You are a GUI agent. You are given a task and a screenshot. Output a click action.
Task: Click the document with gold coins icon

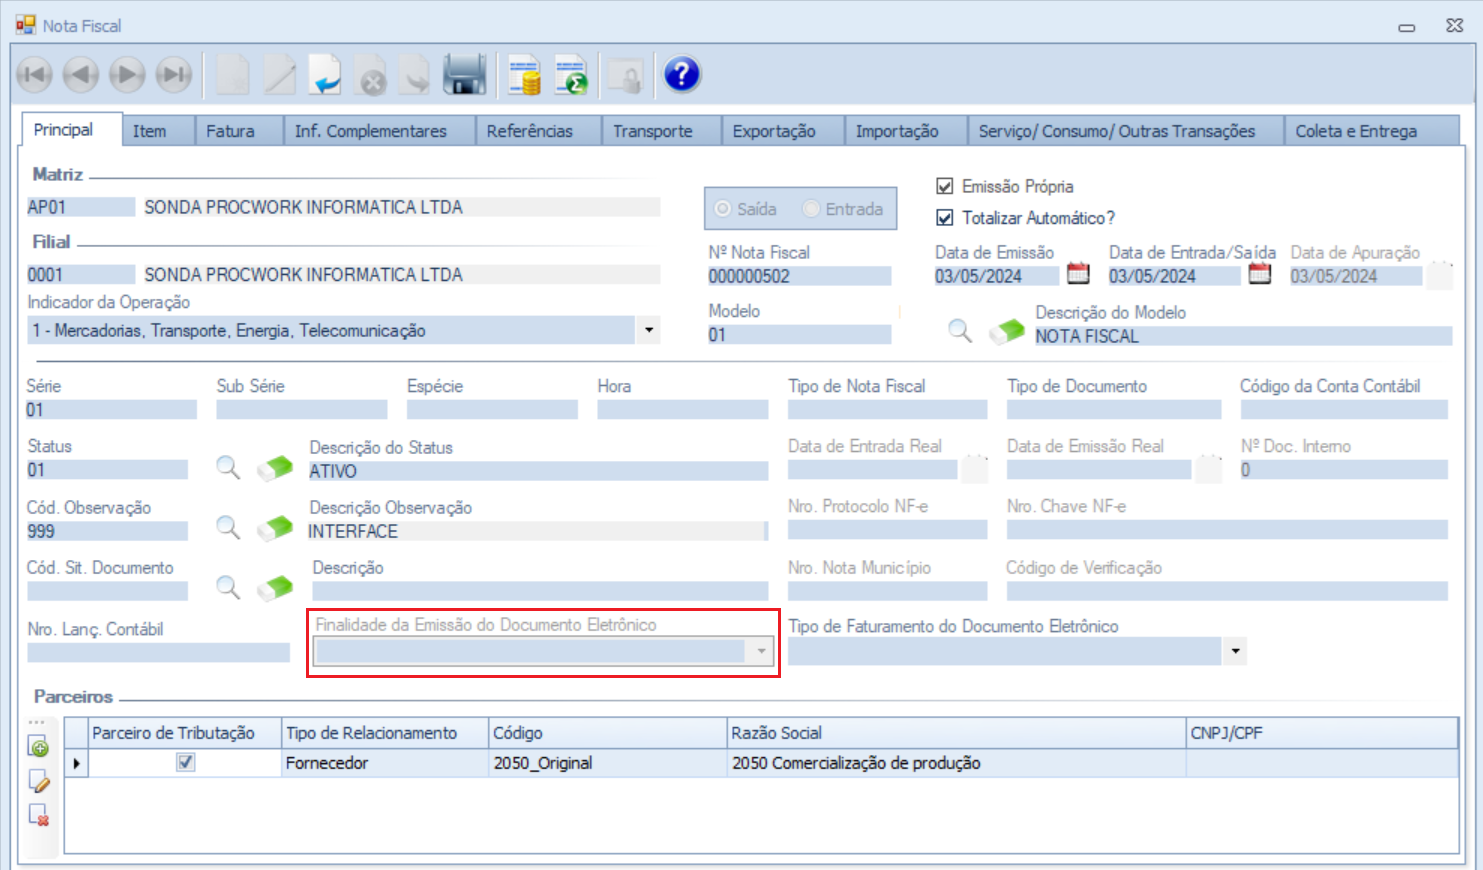(x=523, y=75)
